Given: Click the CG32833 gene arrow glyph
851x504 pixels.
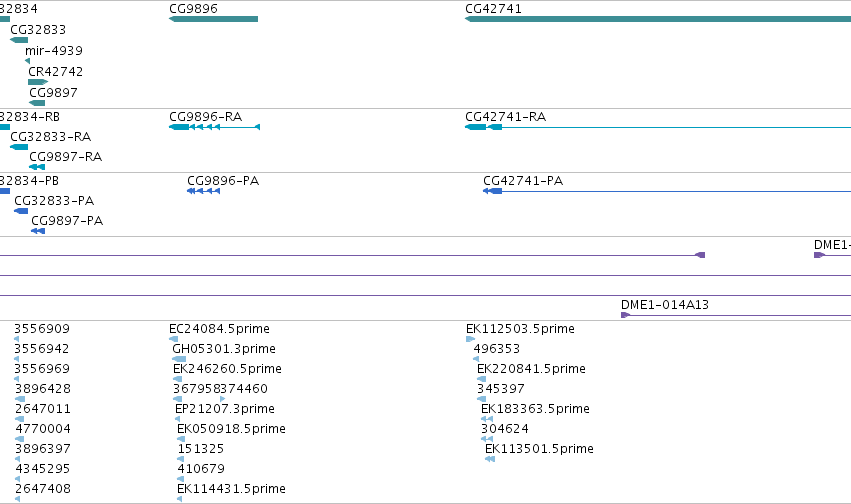Looking at the screenshot, I should click(19, 40).
